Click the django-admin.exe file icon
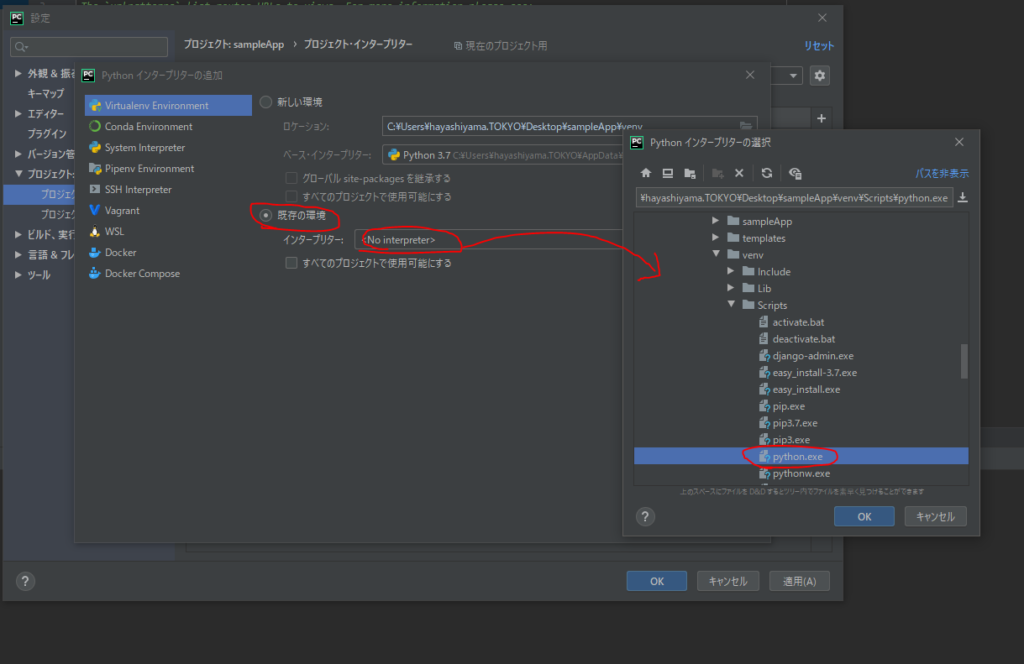Image resolution: width=1024 pixels, height=664 pixels. click(x=764, y=356)
